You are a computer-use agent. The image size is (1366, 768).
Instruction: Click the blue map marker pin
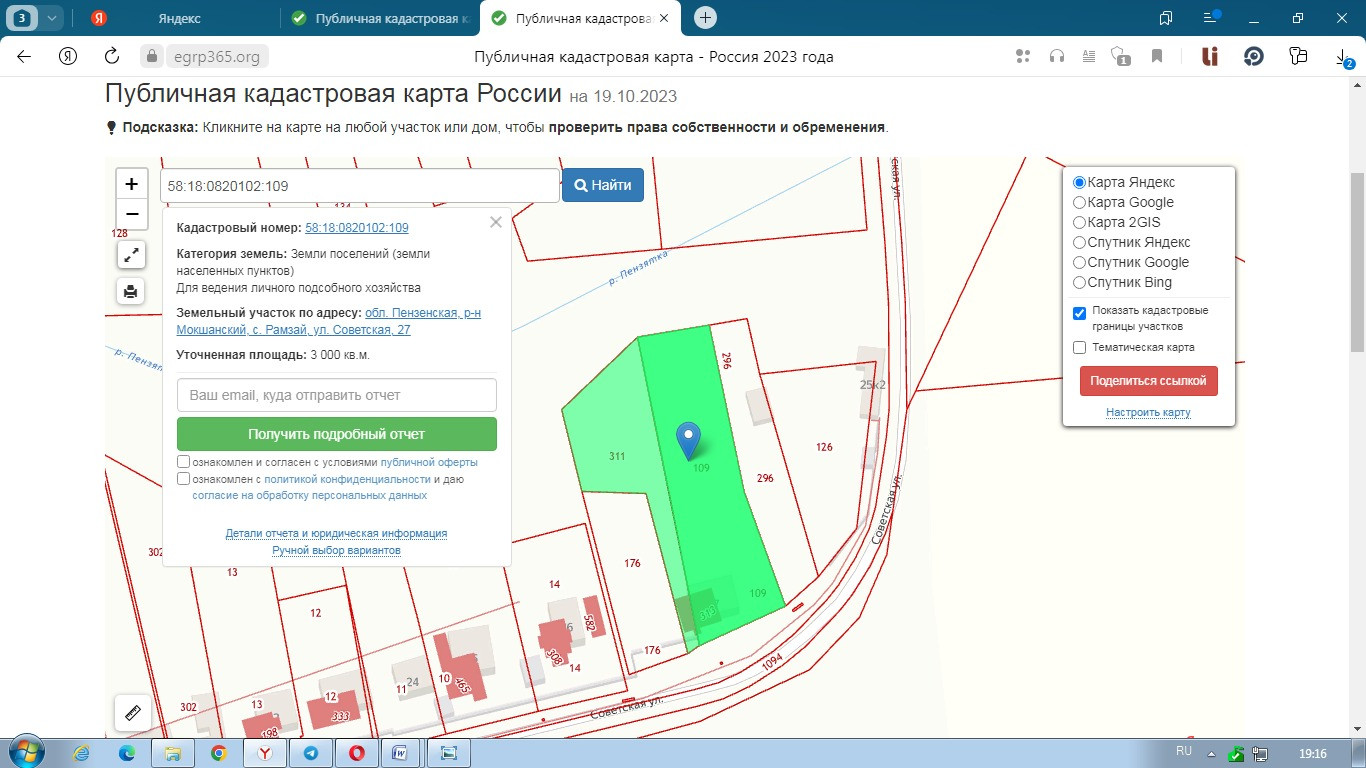pyautogui.click(x=688, y=440)
